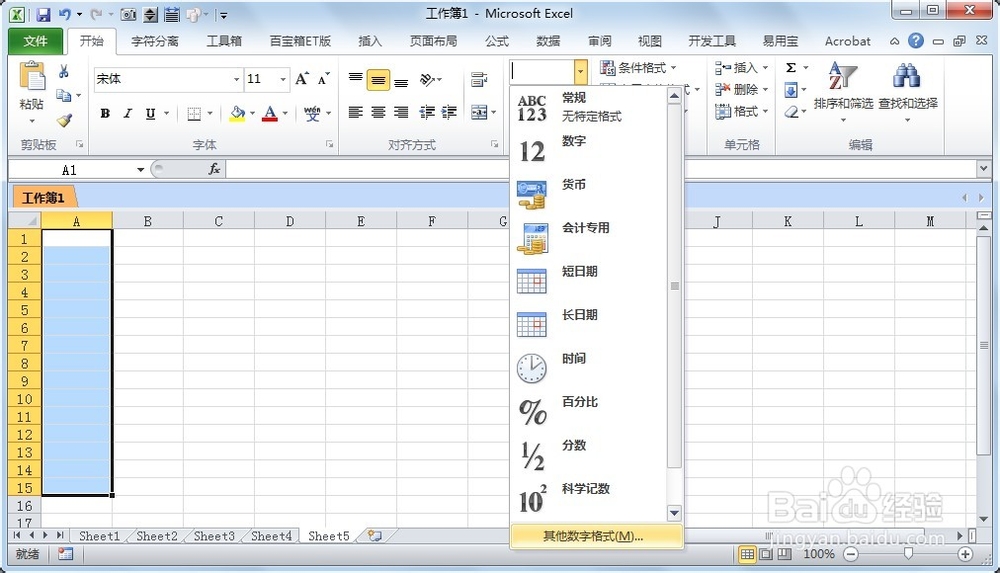
Task: Switch to the 开发工具 ribbon tab
Action: 712,41
